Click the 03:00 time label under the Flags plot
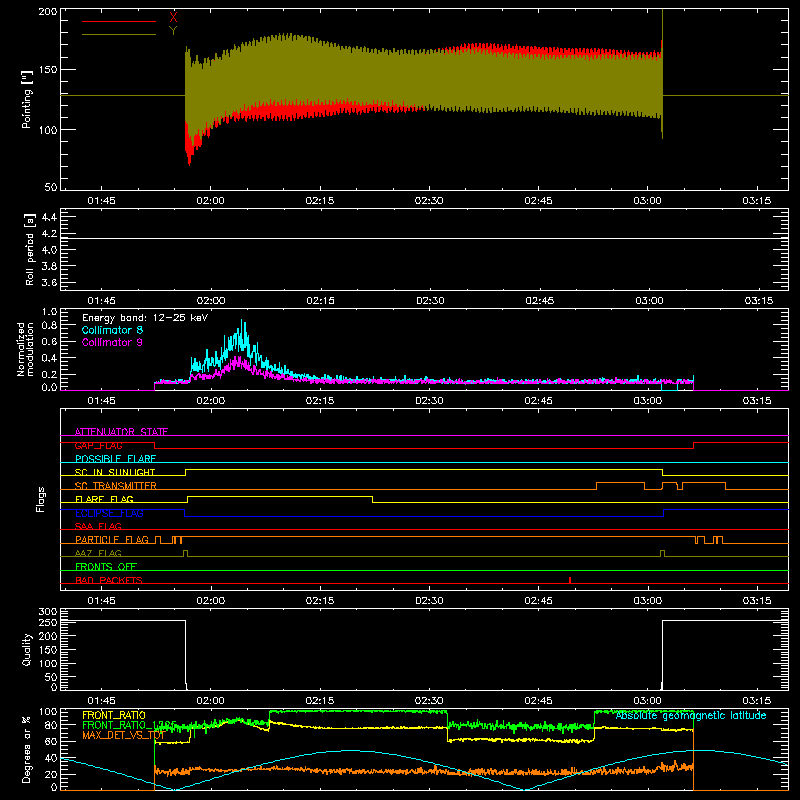The height and width of the screenshot is (800, 800). [x=647, y=601]
